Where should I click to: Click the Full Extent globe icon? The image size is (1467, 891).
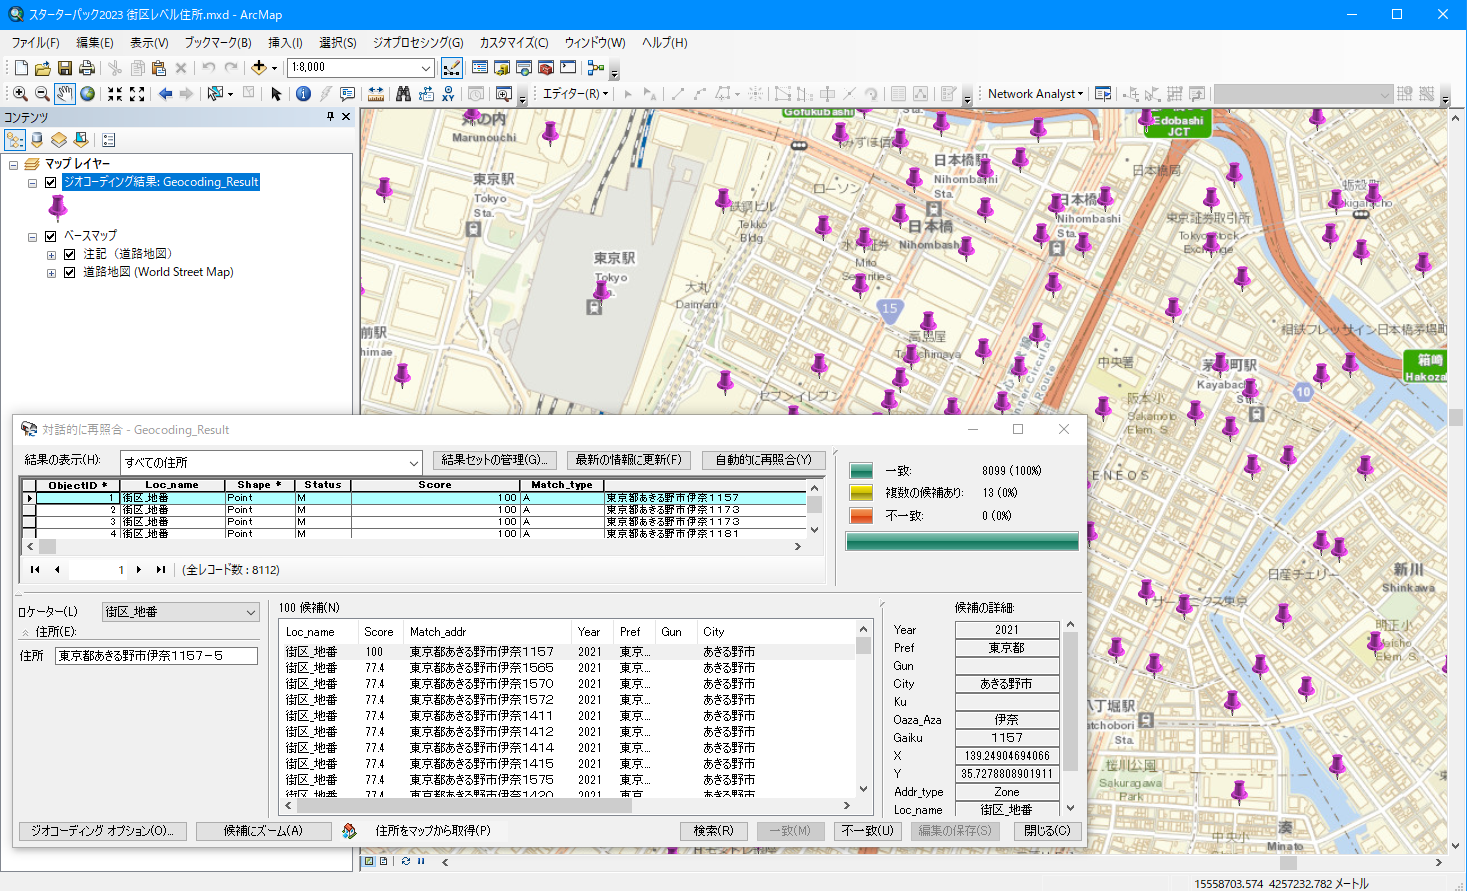click(x=88, y=94)
